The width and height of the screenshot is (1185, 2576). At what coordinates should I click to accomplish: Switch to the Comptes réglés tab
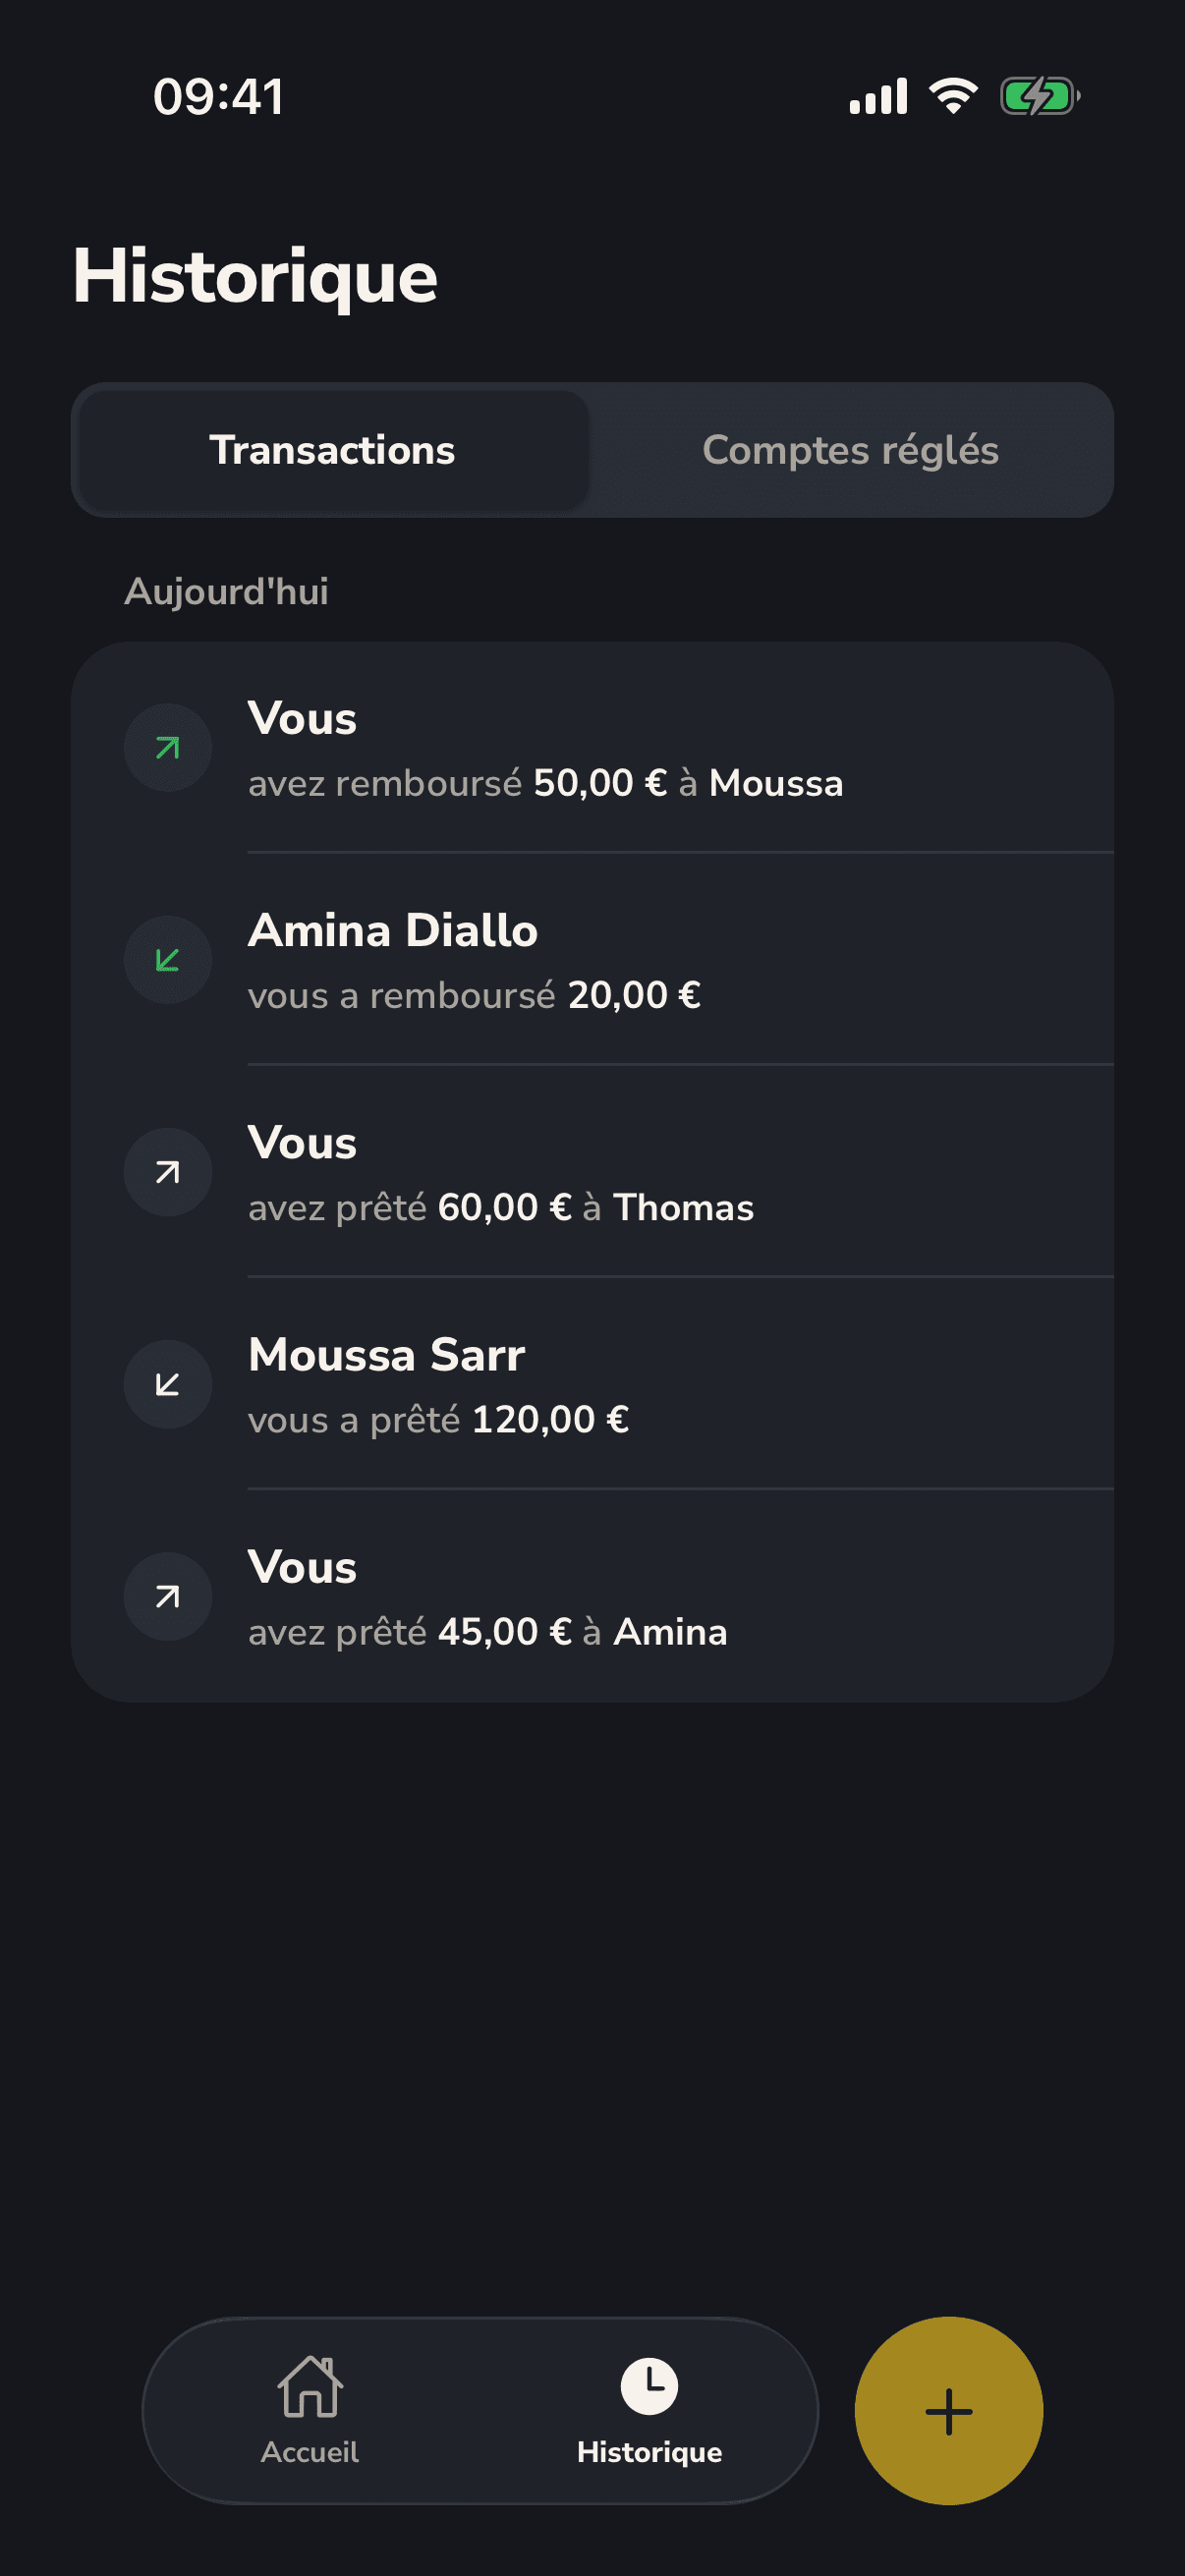850,450
